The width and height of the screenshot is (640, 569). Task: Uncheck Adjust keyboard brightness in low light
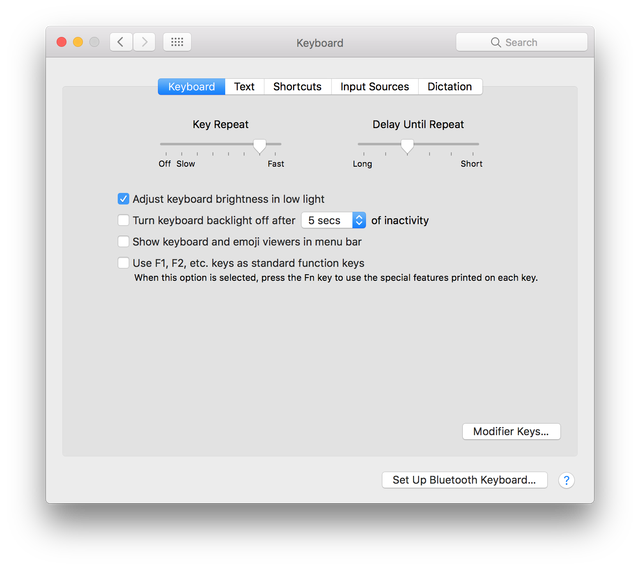123,199
